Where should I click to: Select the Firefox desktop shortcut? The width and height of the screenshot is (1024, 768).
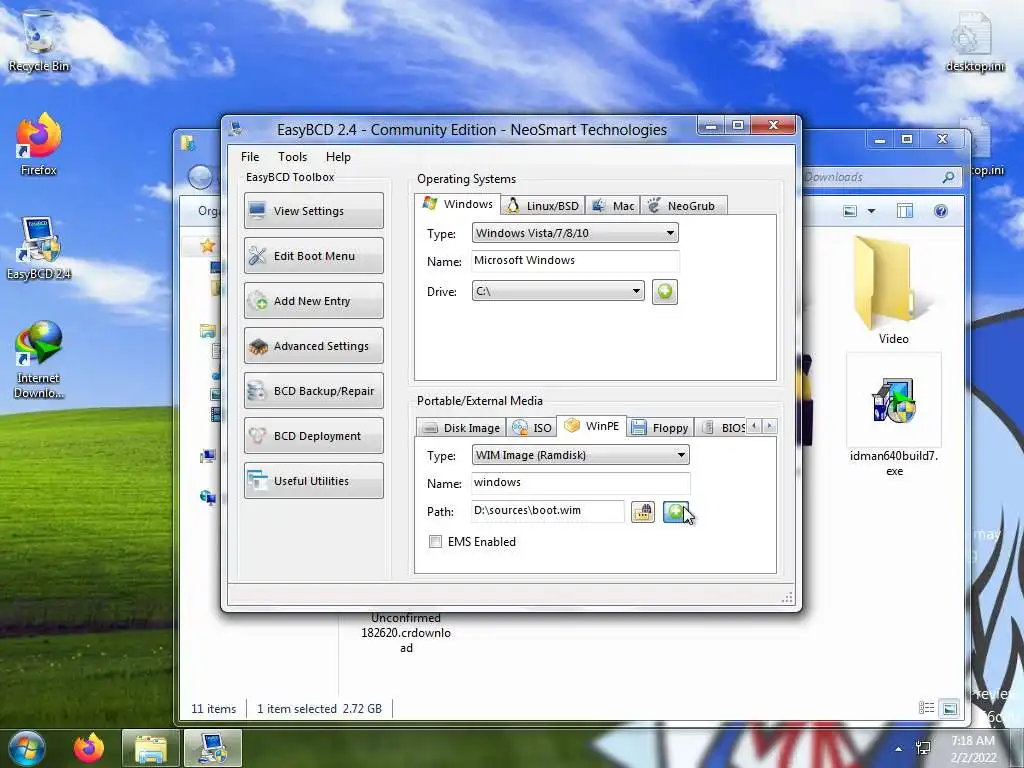39,145
